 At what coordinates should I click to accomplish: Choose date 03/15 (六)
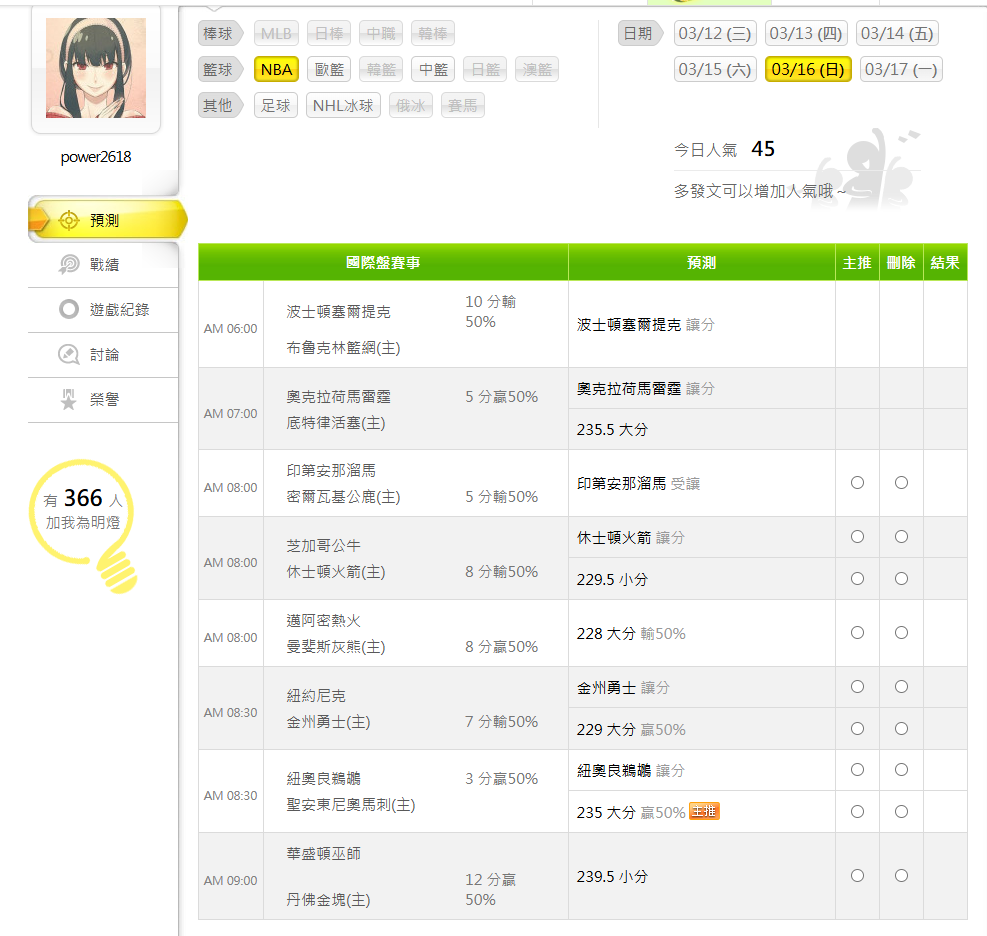click(x=715, y=69)
